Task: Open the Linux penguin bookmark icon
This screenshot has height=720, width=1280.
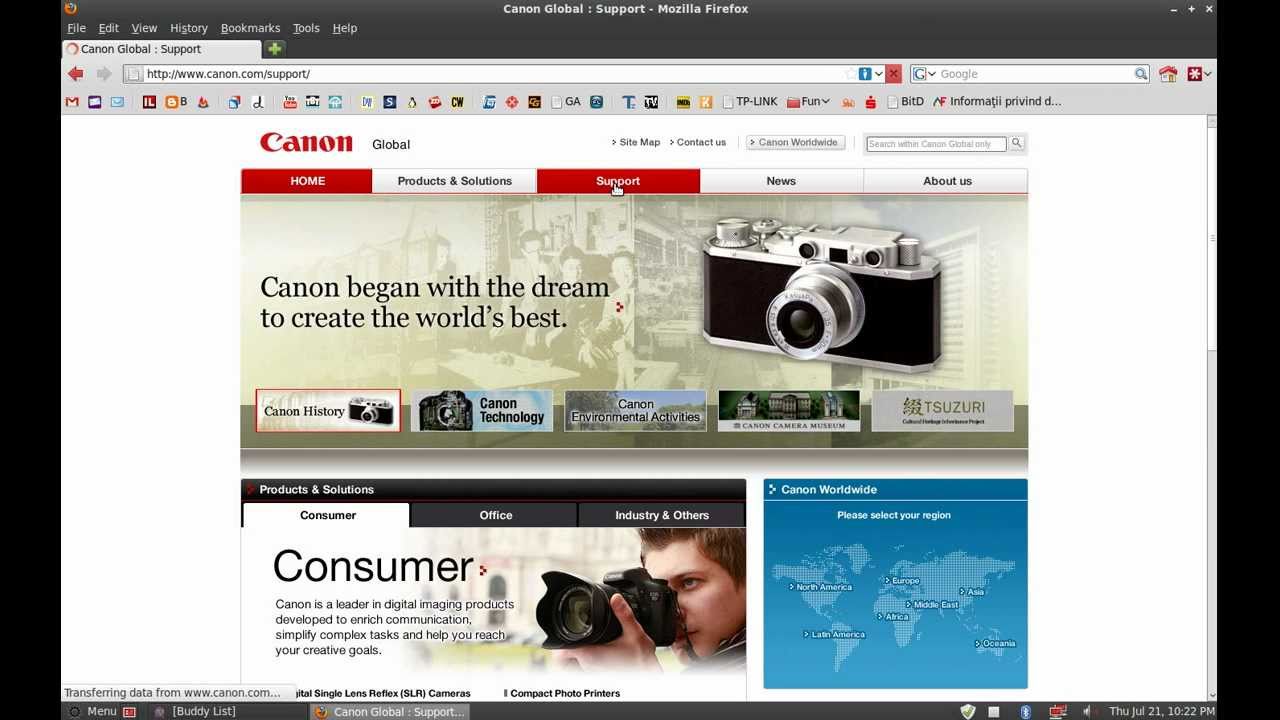Action: click(x=412, y=102)
